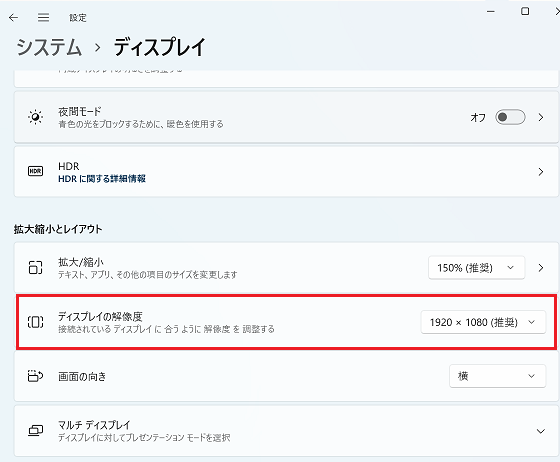Go back using the back arrow
This screenshot has height=462, width=560.
[x=13, y=17]
